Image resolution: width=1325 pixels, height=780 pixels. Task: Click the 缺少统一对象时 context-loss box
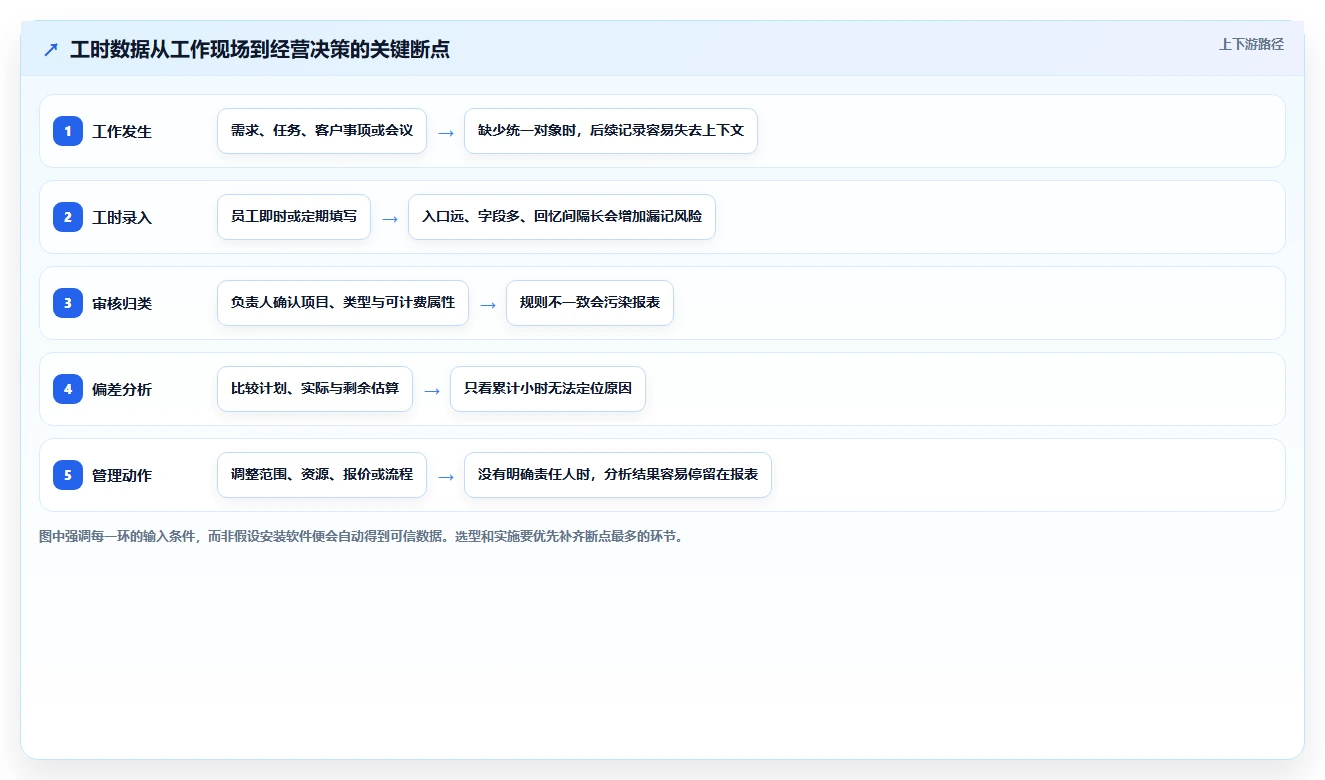[611, 131]
